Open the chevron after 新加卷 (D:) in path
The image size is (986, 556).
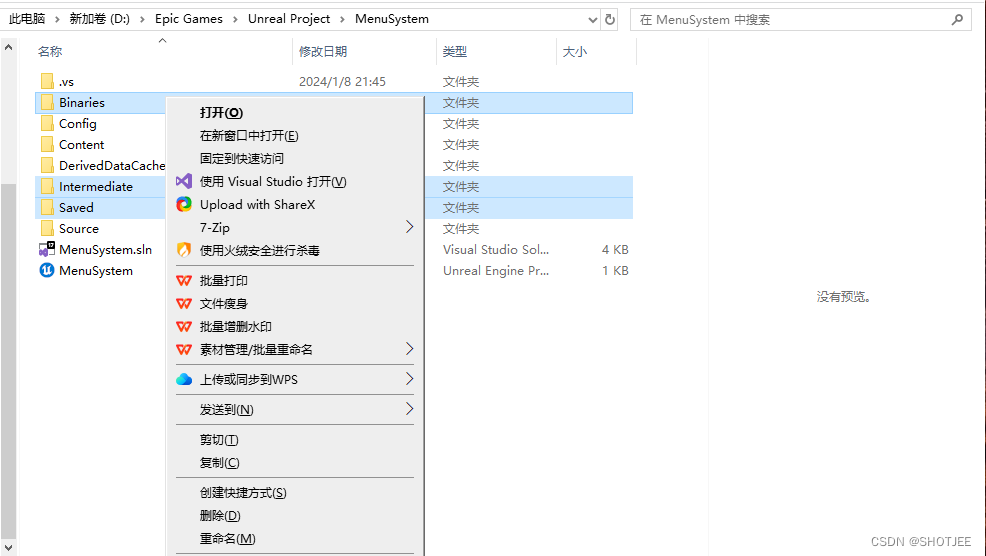click(142, 19)
